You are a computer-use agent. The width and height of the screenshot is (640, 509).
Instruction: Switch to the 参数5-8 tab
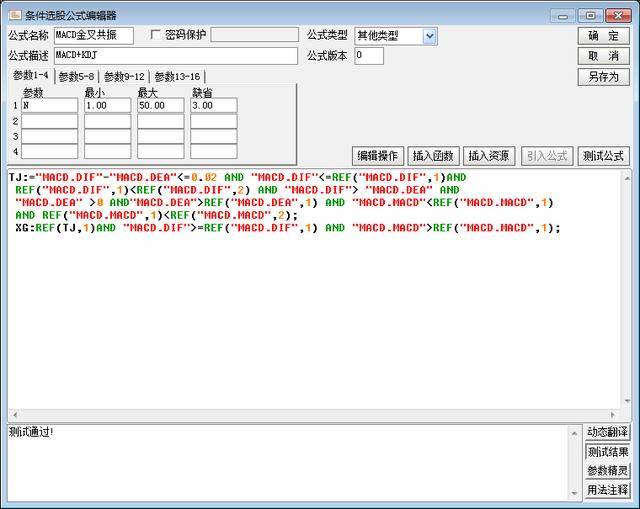[x=77, y=76]
